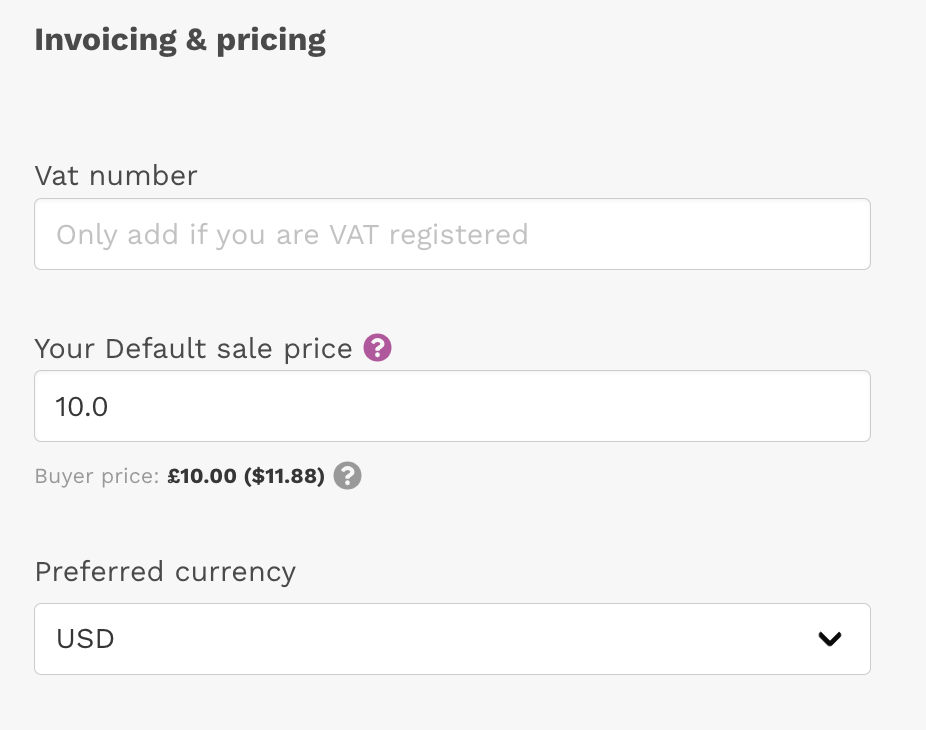This screenshot has height=730, width=926.
Task: Click the word 'Invoicing' in the heading
Action: [106, 40]
